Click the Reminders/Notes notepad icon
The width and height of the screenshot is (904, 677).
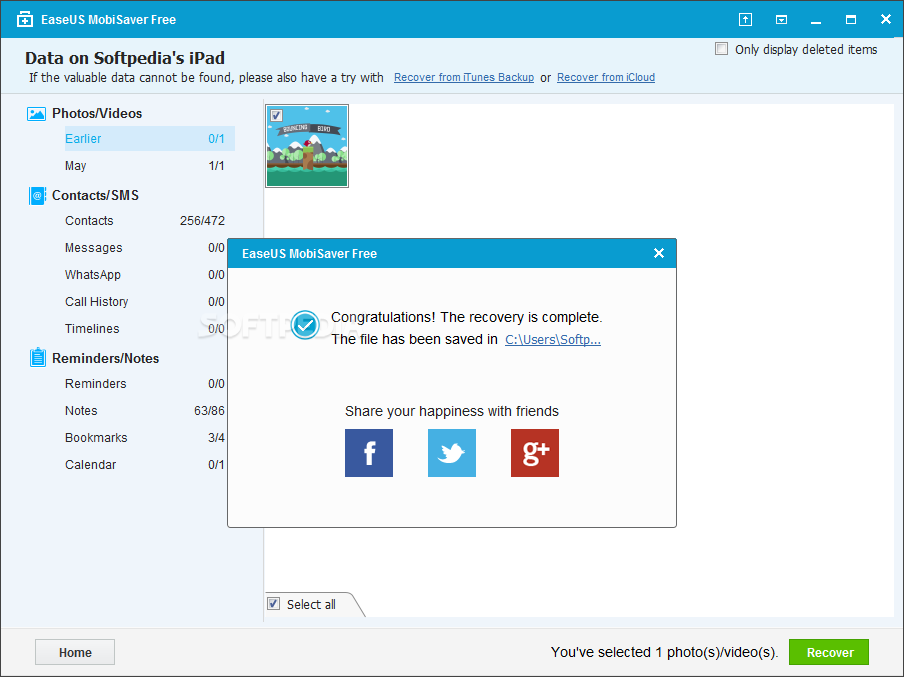(x=37, y=358)
